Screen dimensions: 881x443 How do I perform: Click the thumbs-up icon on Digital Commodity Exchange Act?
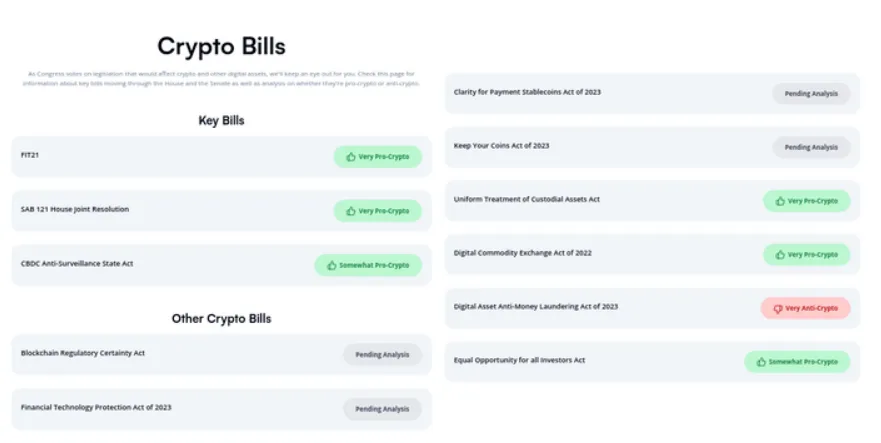(780, 255)
